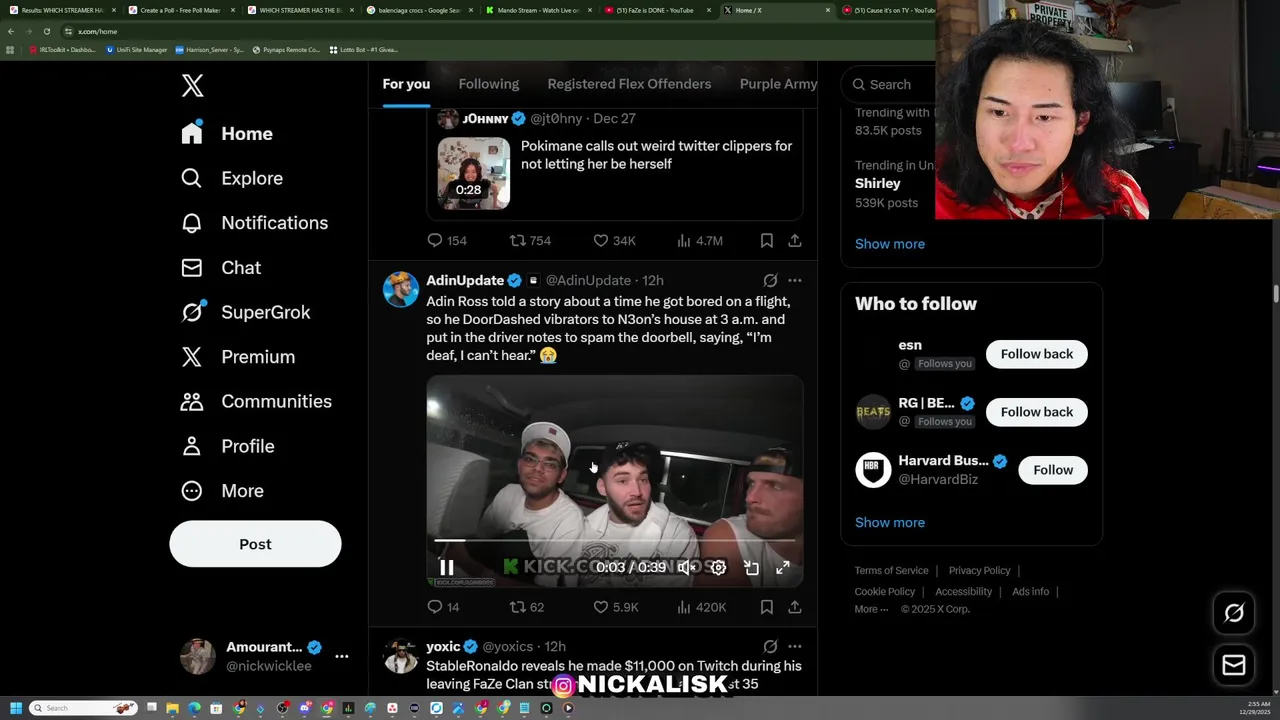Bookmark the J0hnny Pokimane post
1280x720 pixels.
coord(766,241)
